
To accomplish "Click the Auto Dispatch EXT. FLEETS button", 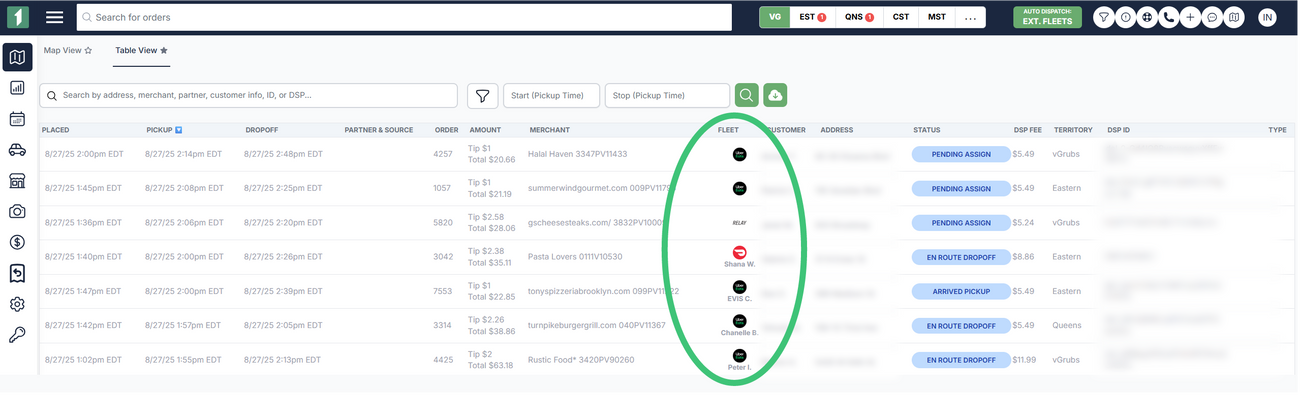I will coord(1047,17).
